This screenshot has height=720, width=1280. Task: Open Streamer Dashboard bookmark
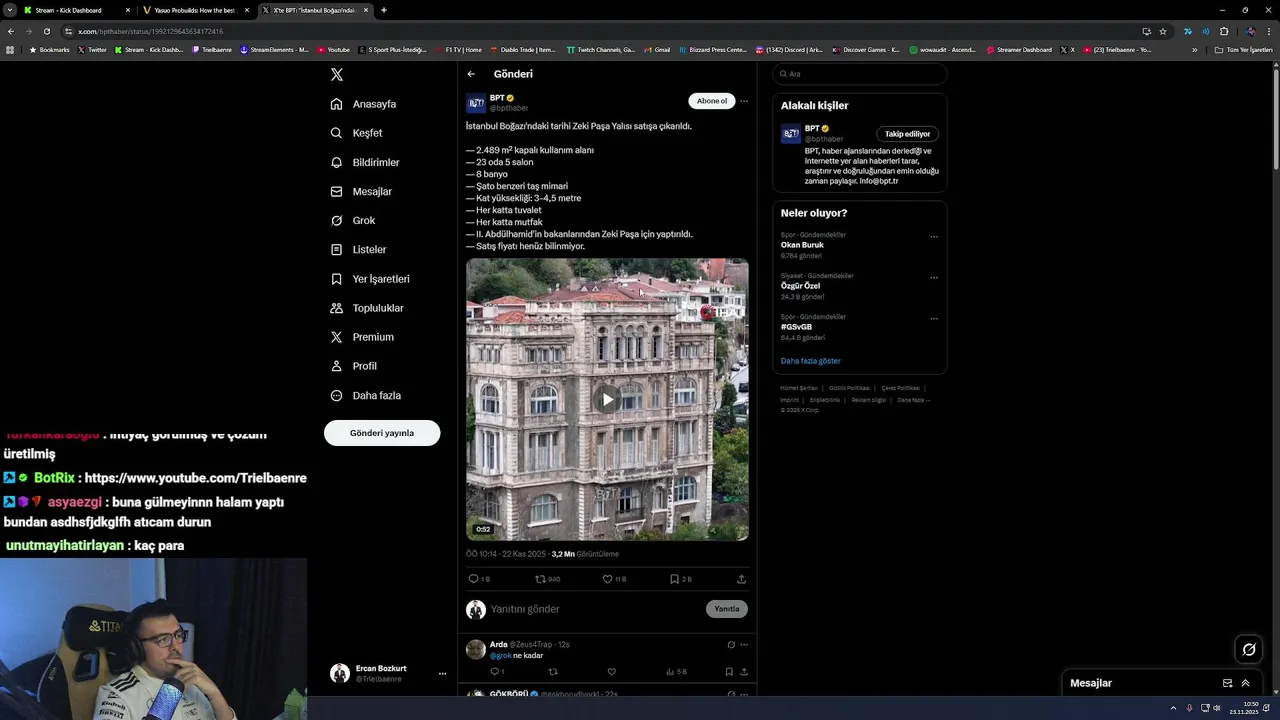(x=1019, y=50)
